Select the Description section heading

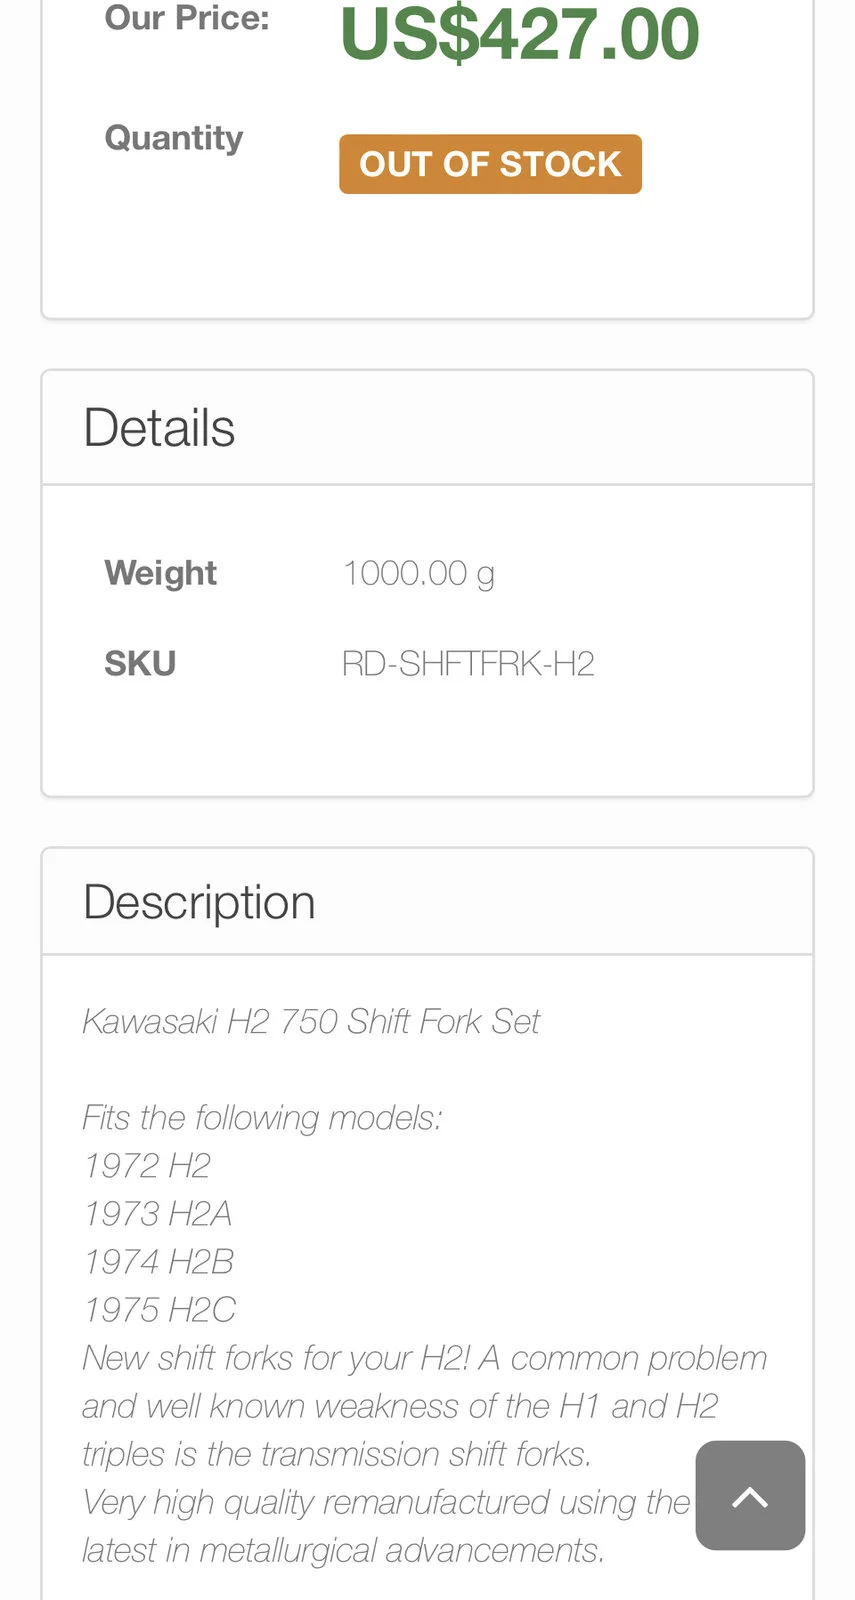pos(199,902)
